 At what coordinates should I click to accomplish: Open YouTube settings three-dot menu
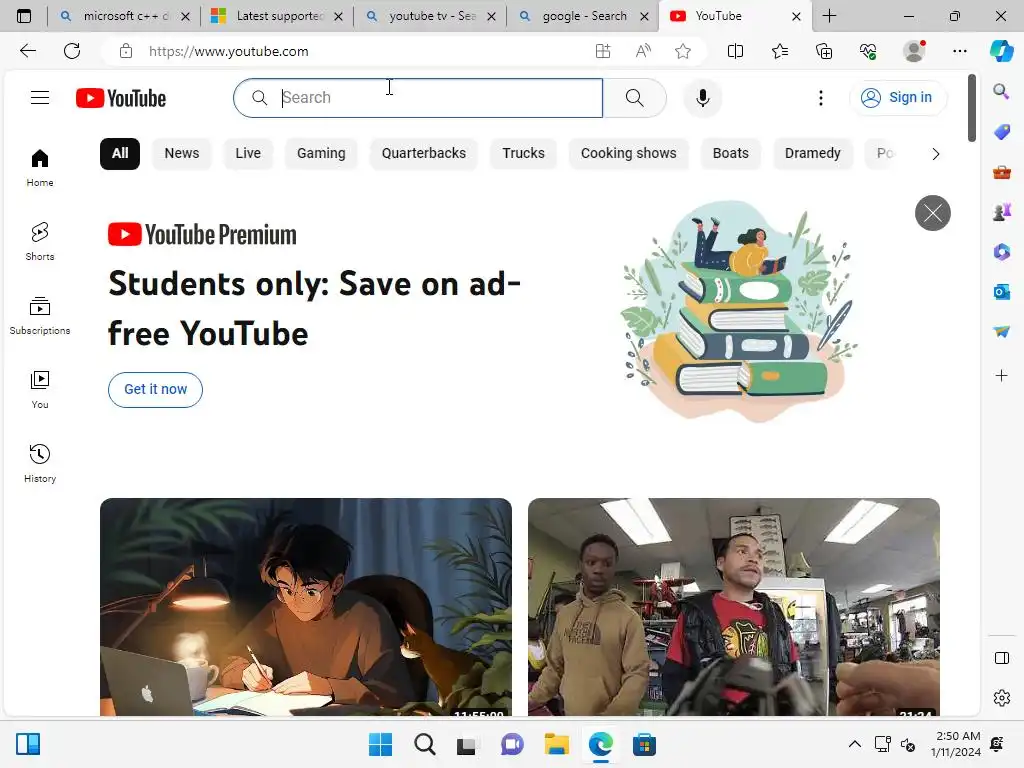[x=821, y=98]
